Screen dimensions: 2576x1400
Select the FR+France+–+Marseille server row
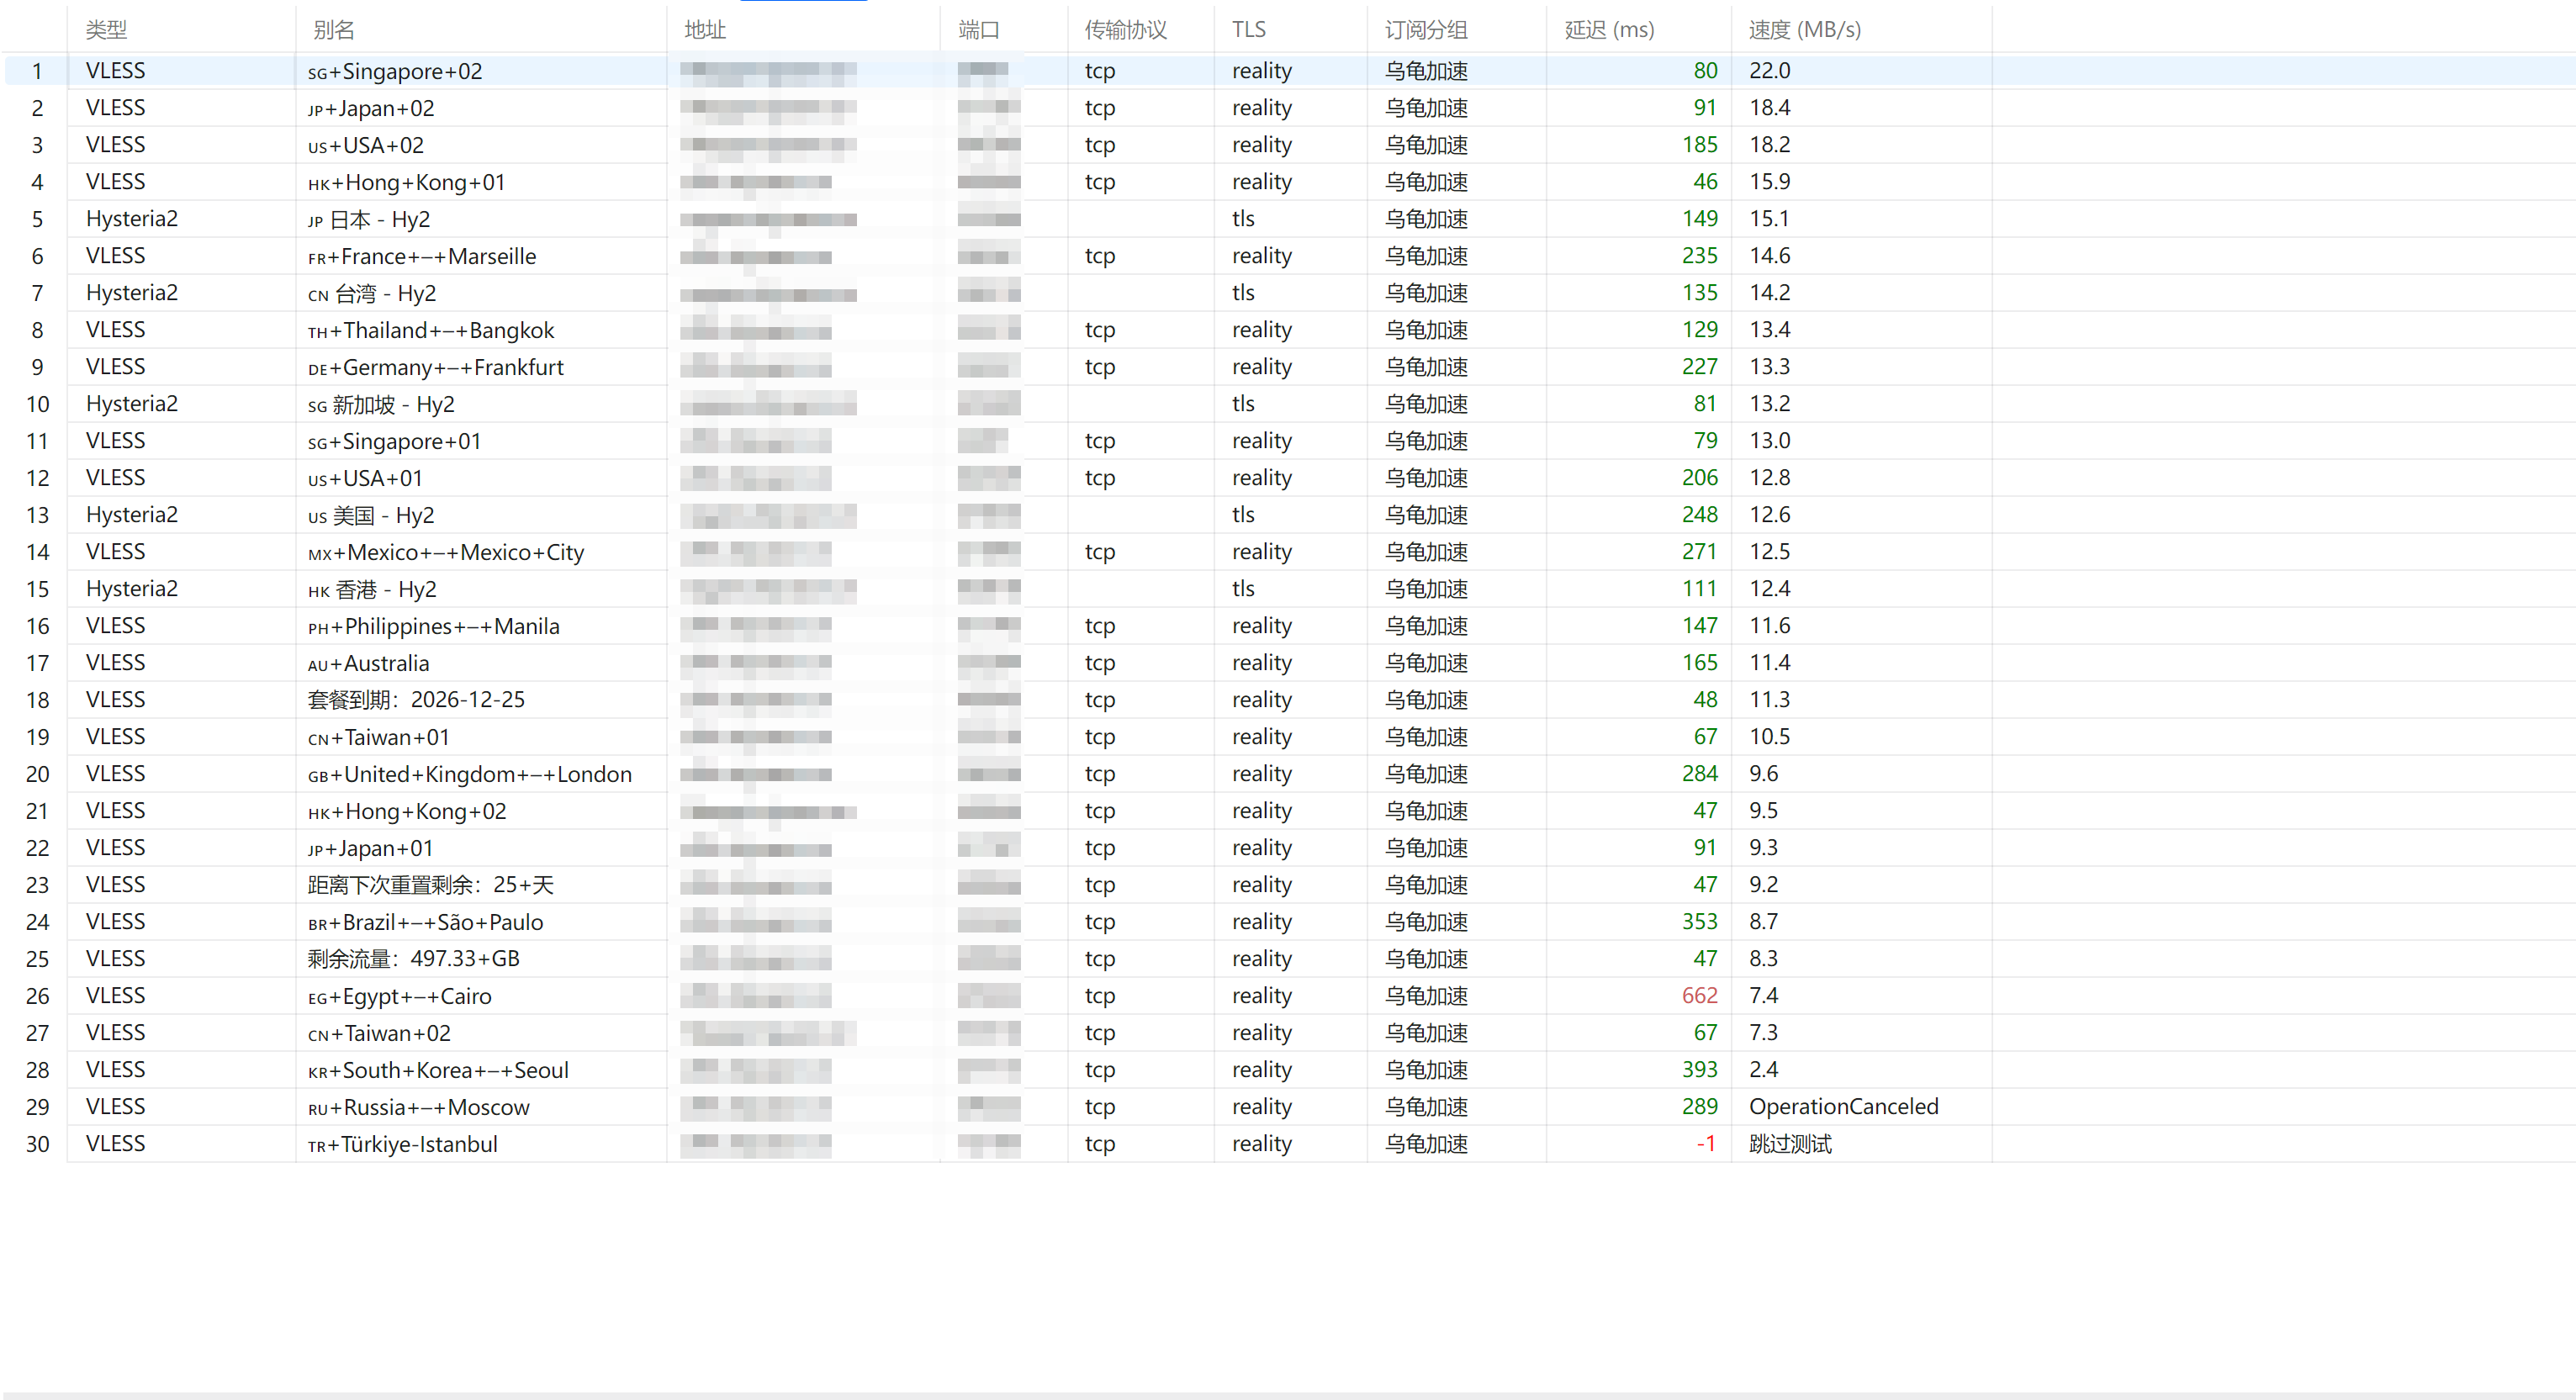[x=1288, y=256]
